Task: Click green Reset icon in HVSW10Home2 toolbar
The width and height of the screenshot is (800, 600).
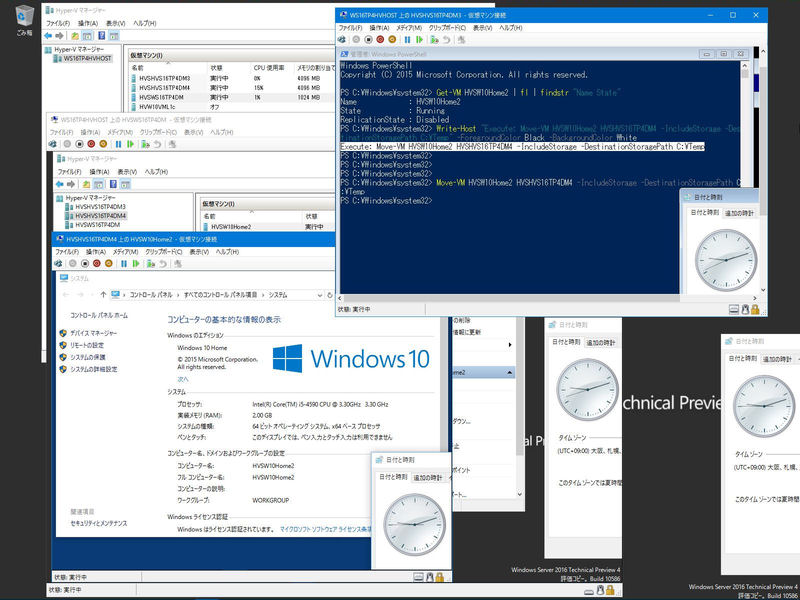Action: (x=136, y=263)
